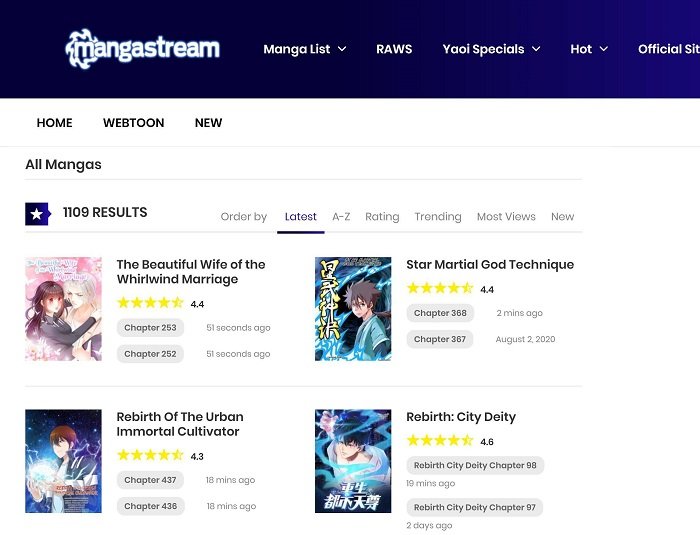Click the Rebirth: City Deity cover image
Image resolution: width=700 pixels, height=535 pixels.
353,461
